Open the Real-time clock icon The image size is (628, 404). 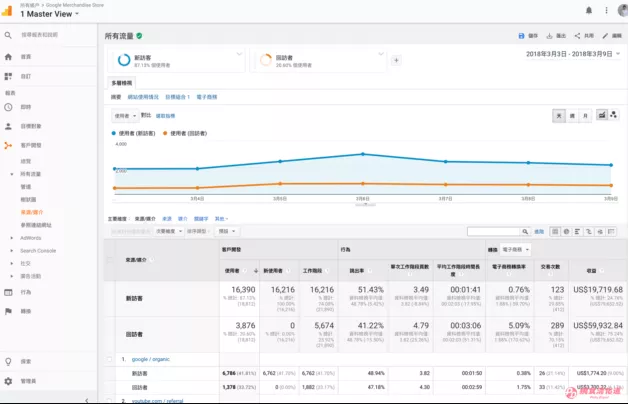coord(8,107)
